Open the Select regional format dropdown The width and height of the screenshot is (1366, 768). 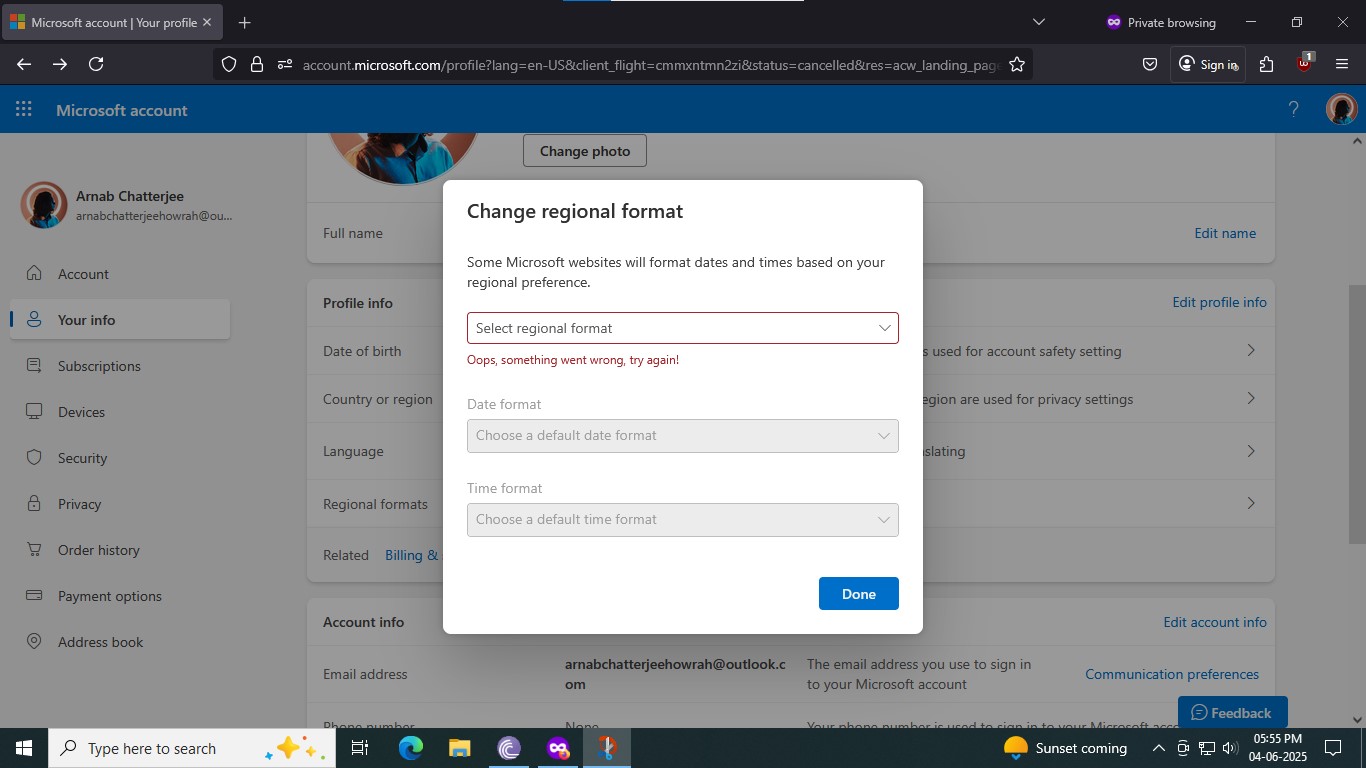(682, 328)
